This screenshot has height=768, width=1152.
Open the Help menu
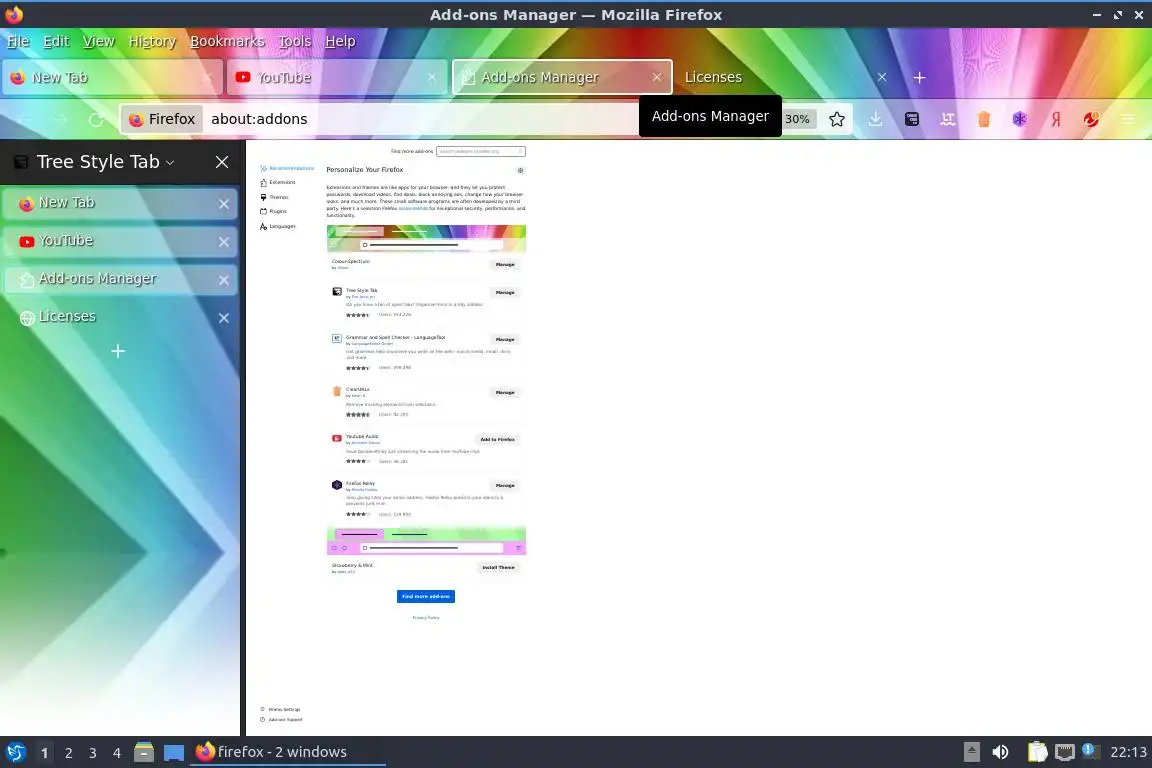click(340, 41)
